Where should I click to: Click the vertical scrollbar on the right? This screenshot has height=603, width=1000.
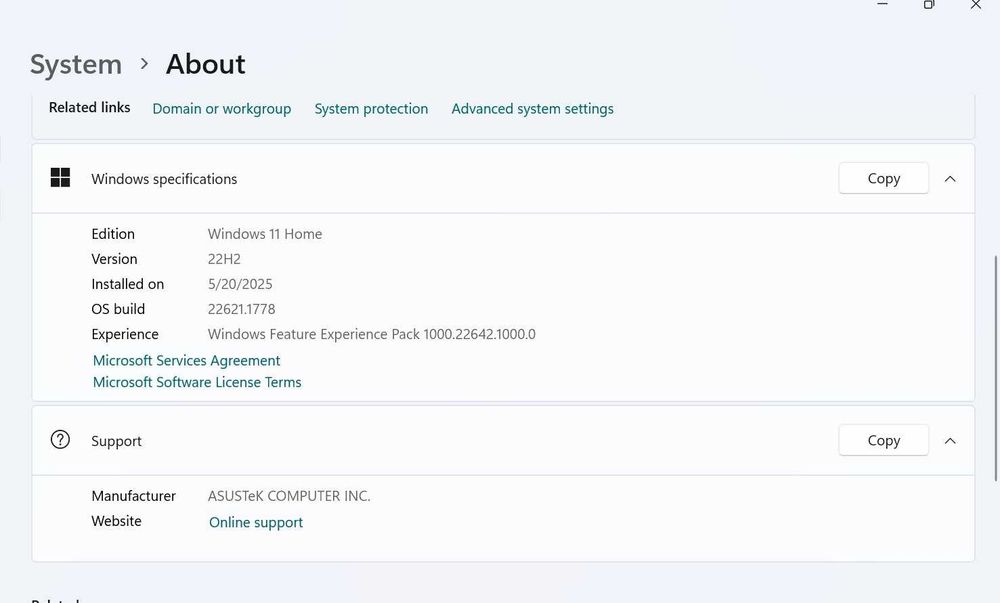click(x=994, y=330)
